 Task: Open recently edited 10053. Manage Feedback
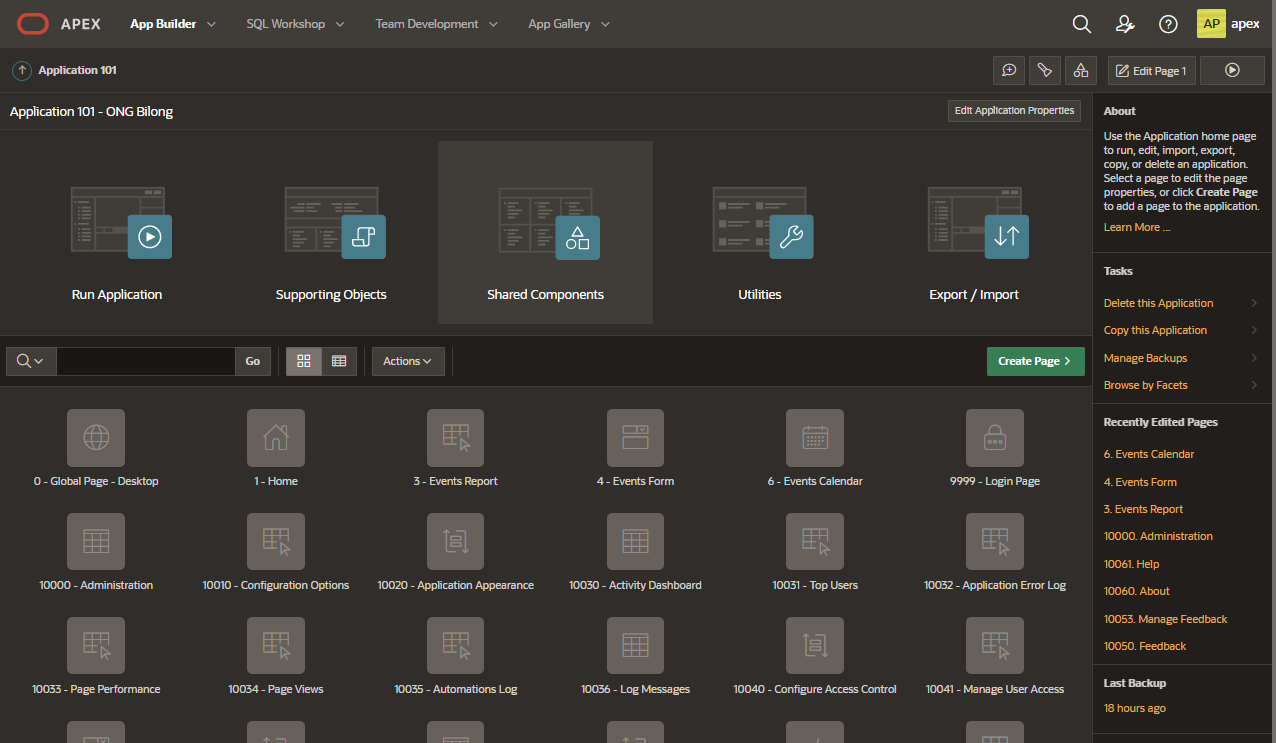1165,619
